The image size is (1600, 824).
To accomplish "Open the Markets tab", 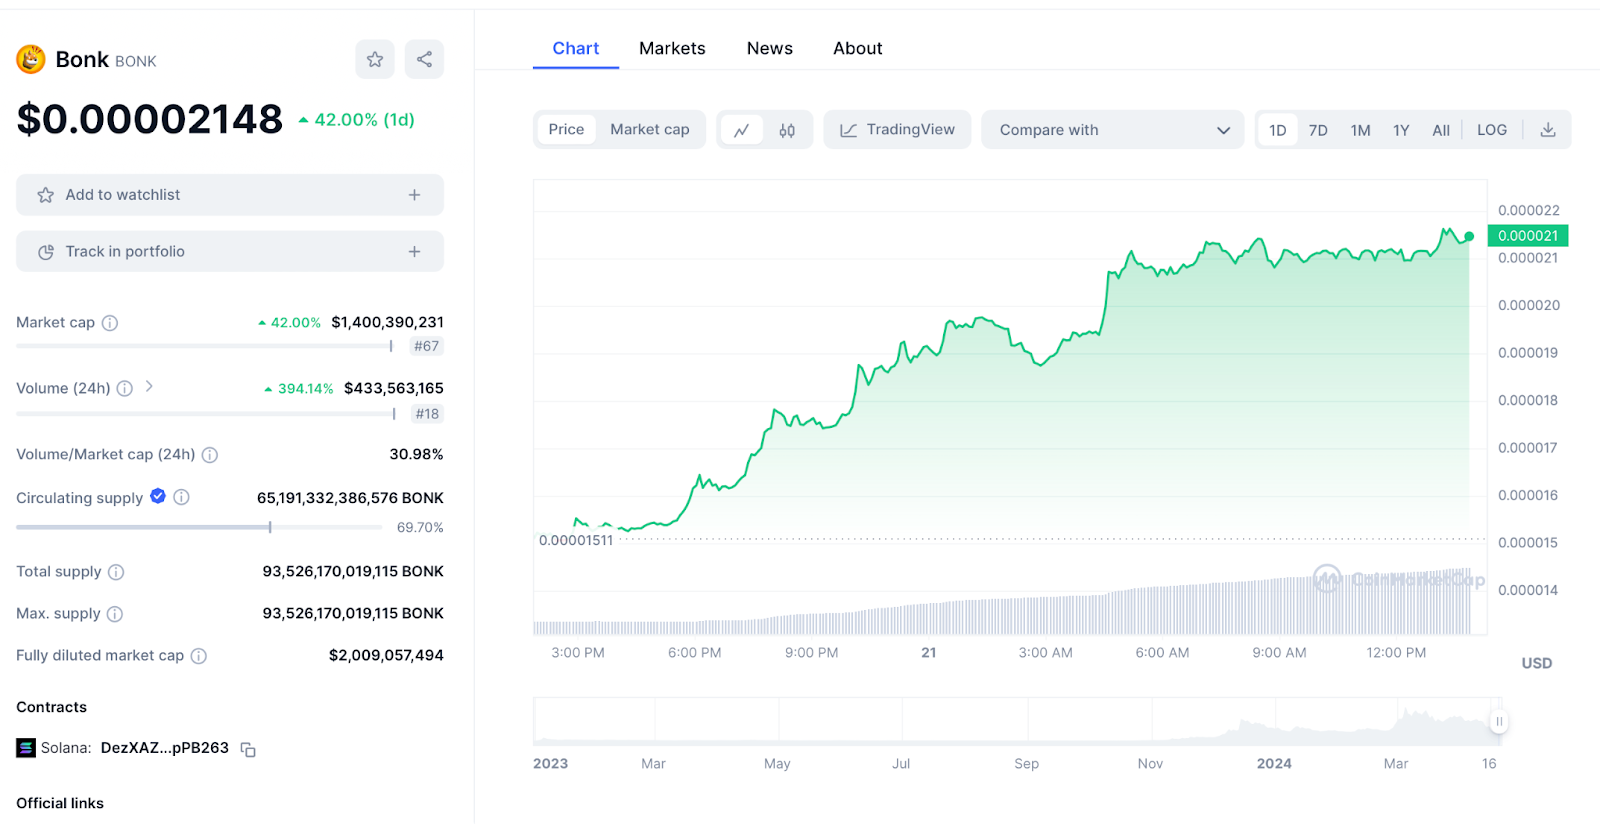I will click(672, 48).
